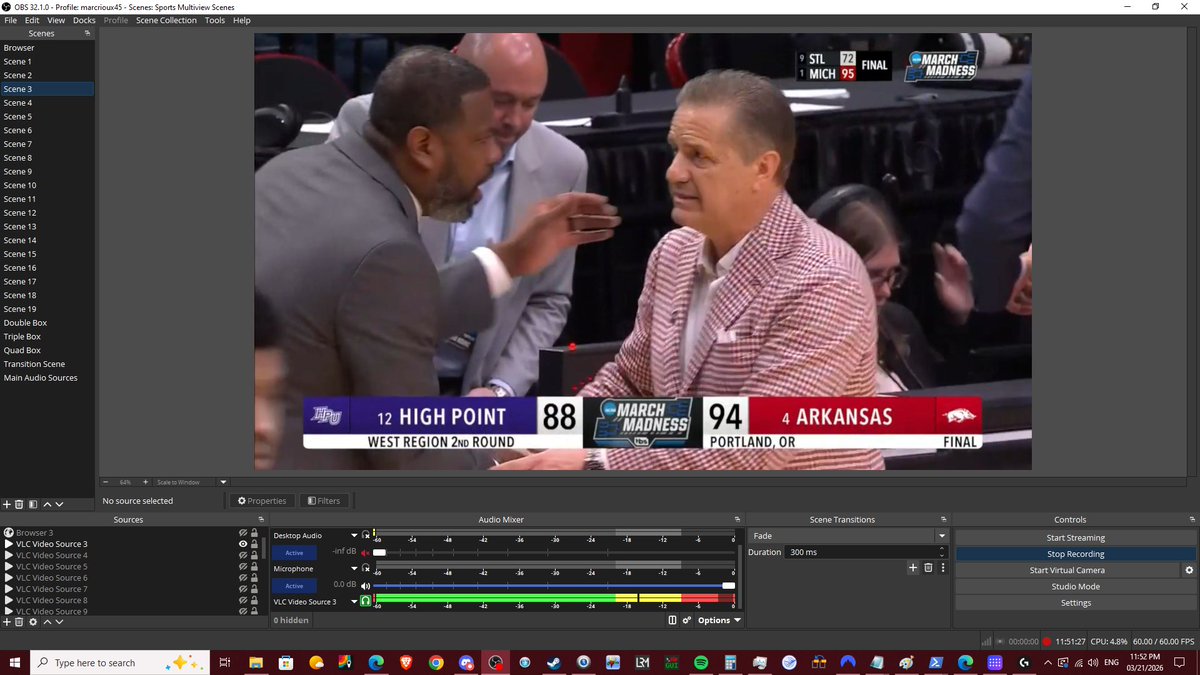Toggle monitoring headphones for VLC Video Source 3
Screen dimensions: 1200x675
coord(366,601)
